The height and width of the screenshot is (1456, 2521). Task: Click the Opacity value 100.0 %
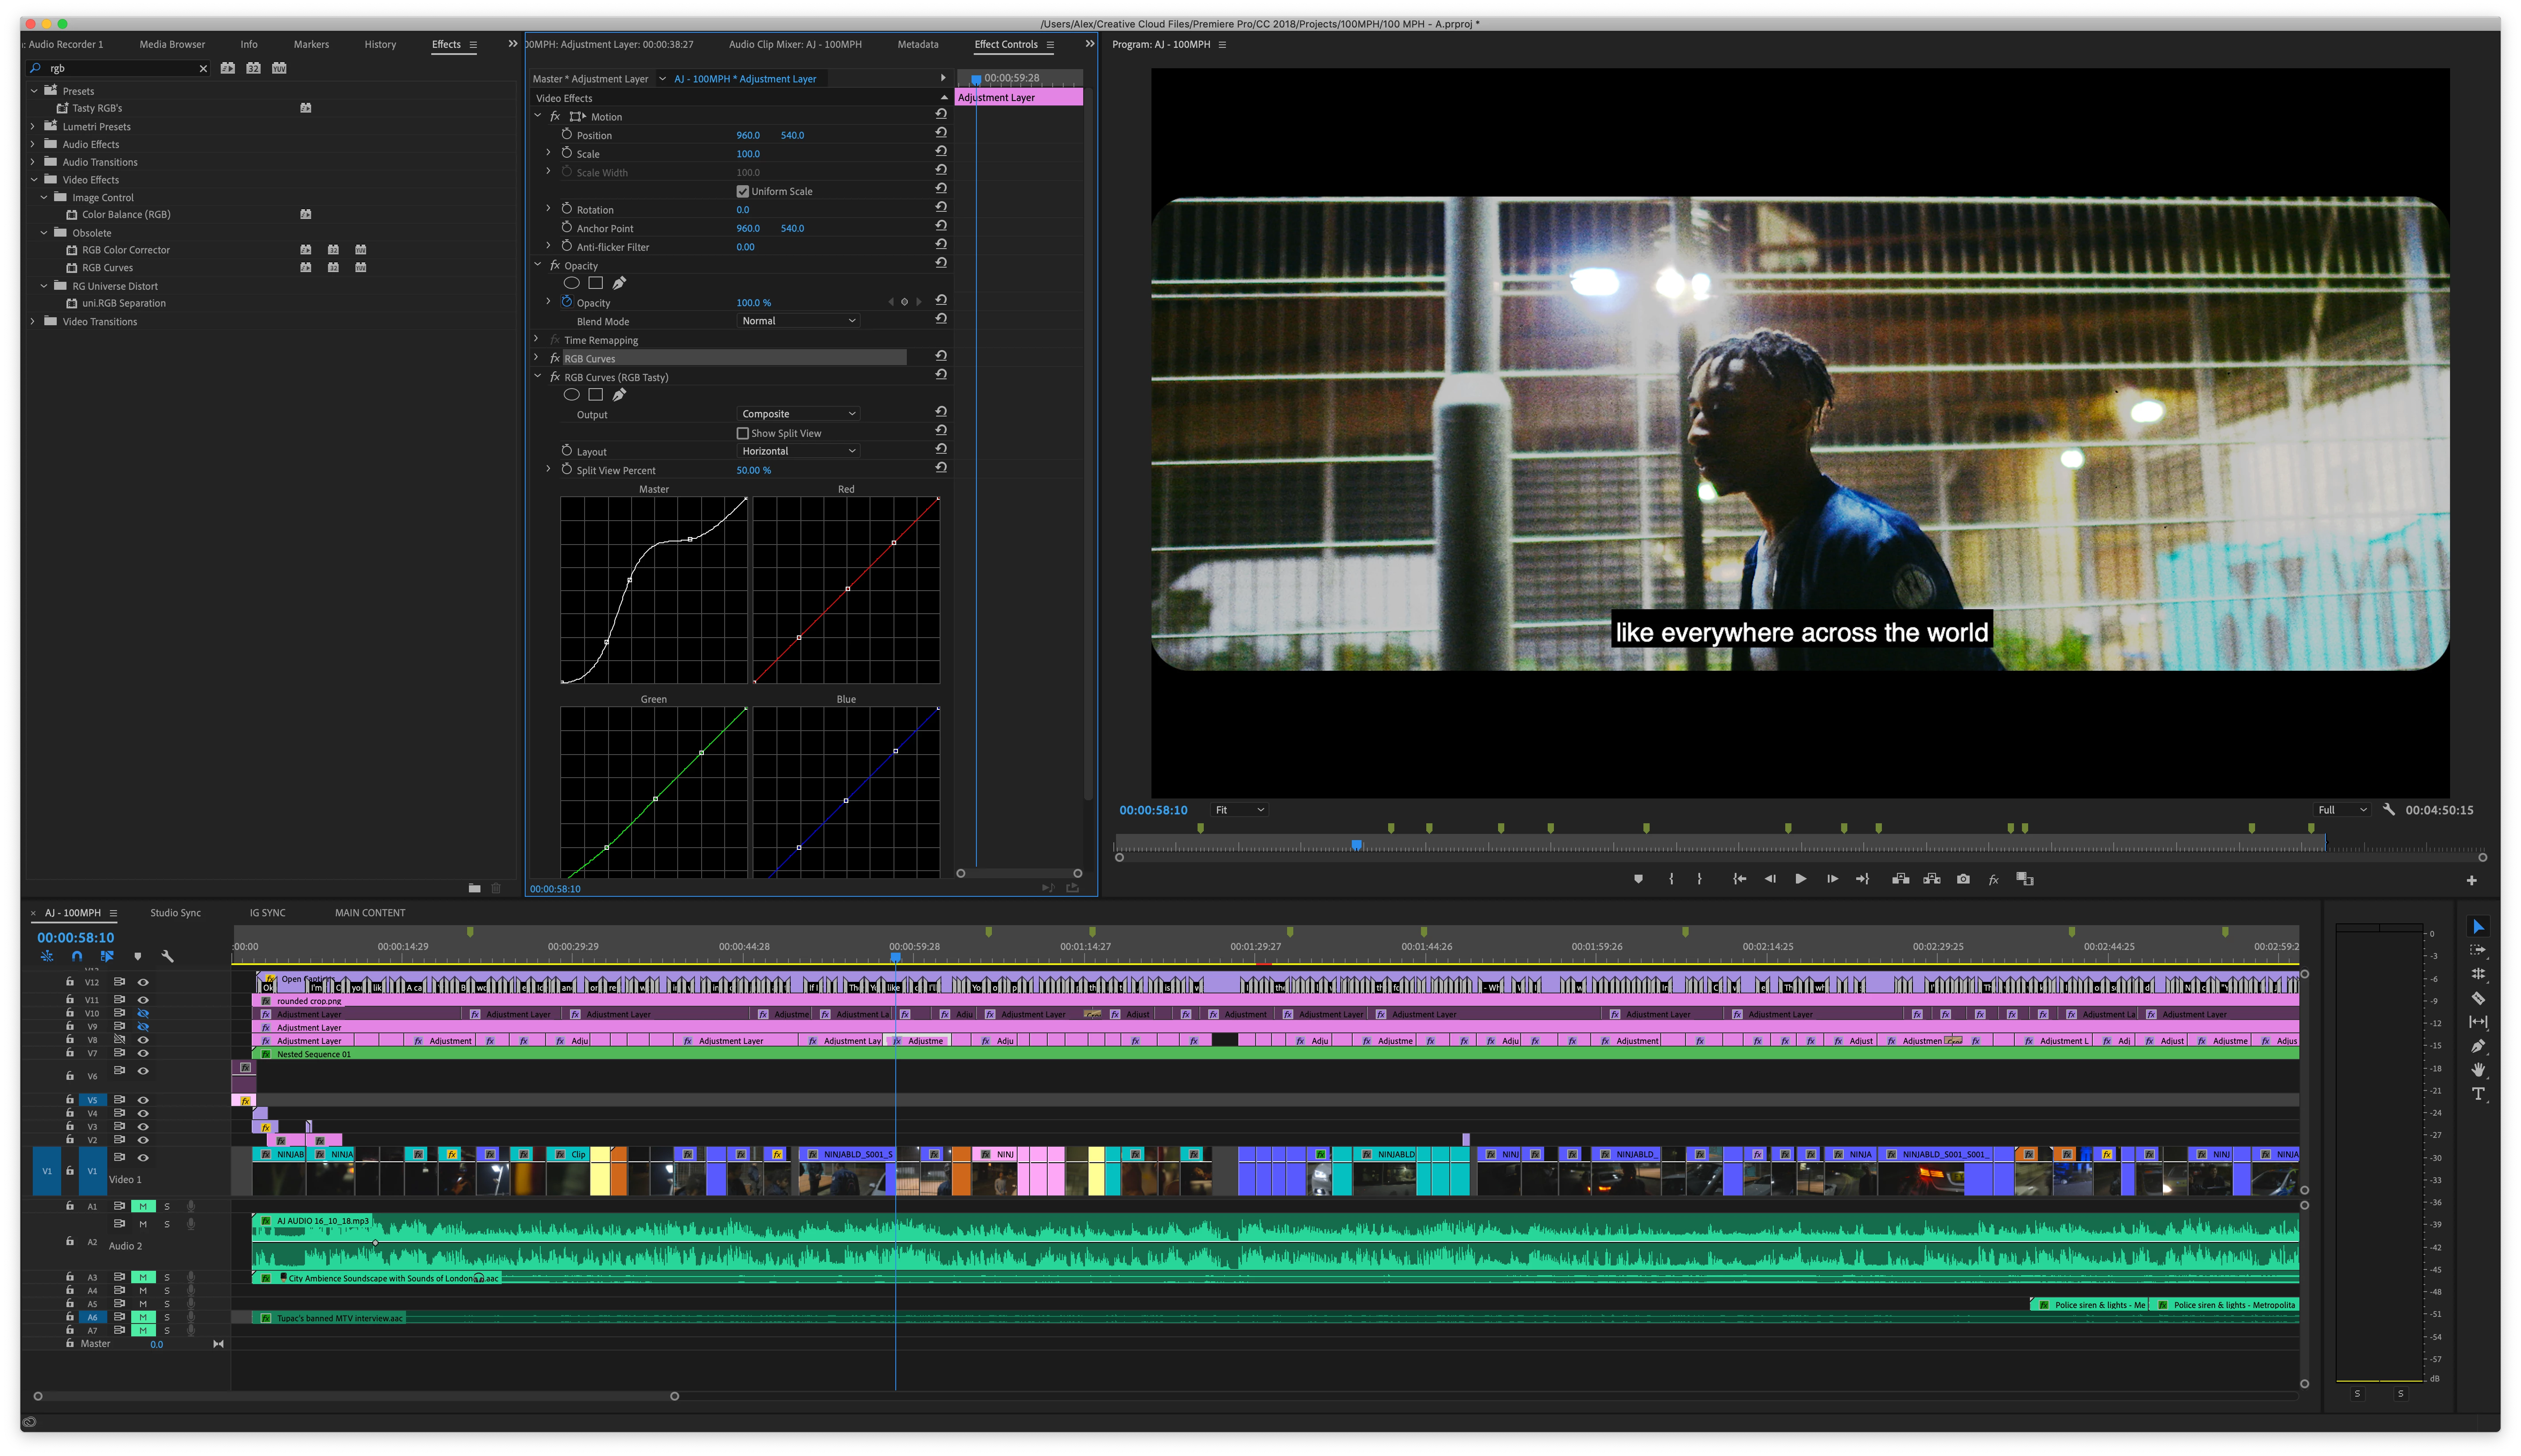pos(753,303)
